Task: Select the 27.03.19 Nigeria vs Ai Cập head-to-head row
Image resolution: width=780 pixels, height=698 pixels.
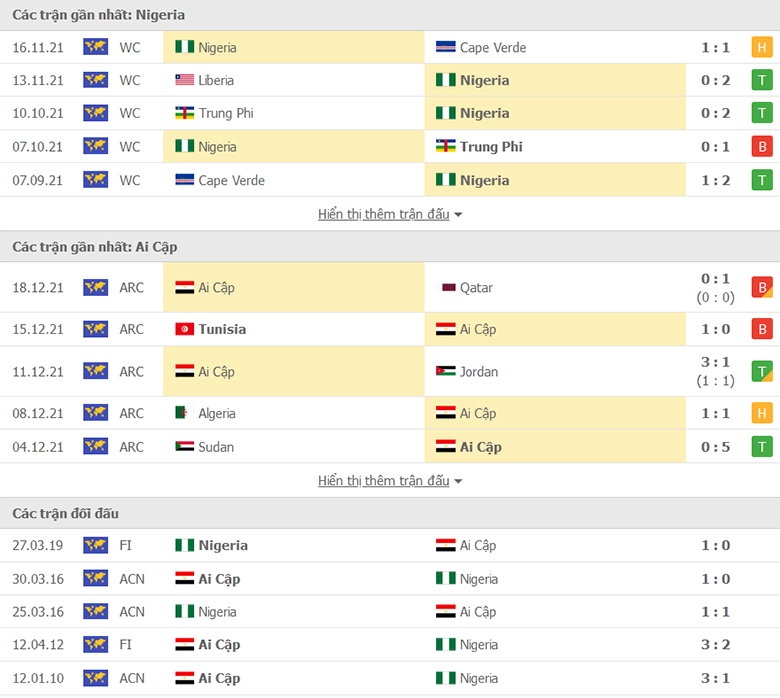Action: (390, 545)
